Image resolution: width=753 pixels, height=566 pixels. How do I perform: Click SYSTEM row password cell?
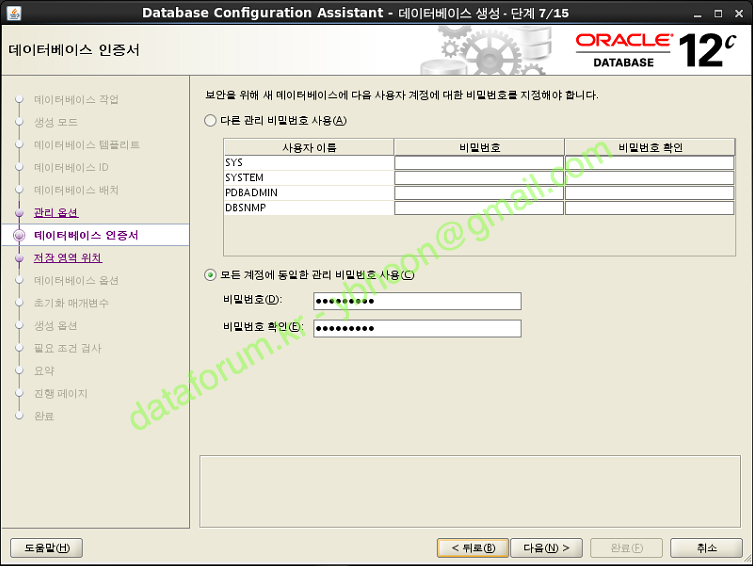(478, 178)
